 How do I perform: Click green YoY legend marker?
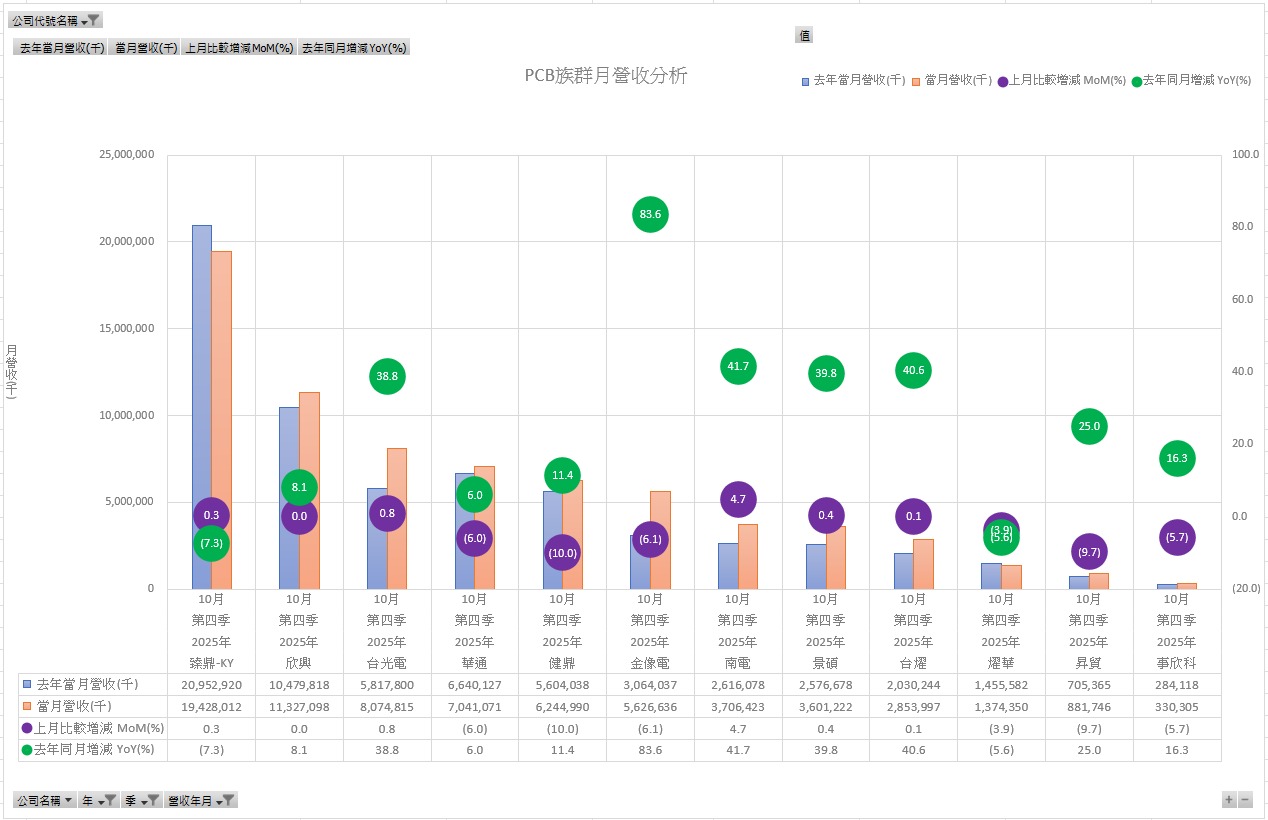pyautogui.click(x=1136, y=81)
